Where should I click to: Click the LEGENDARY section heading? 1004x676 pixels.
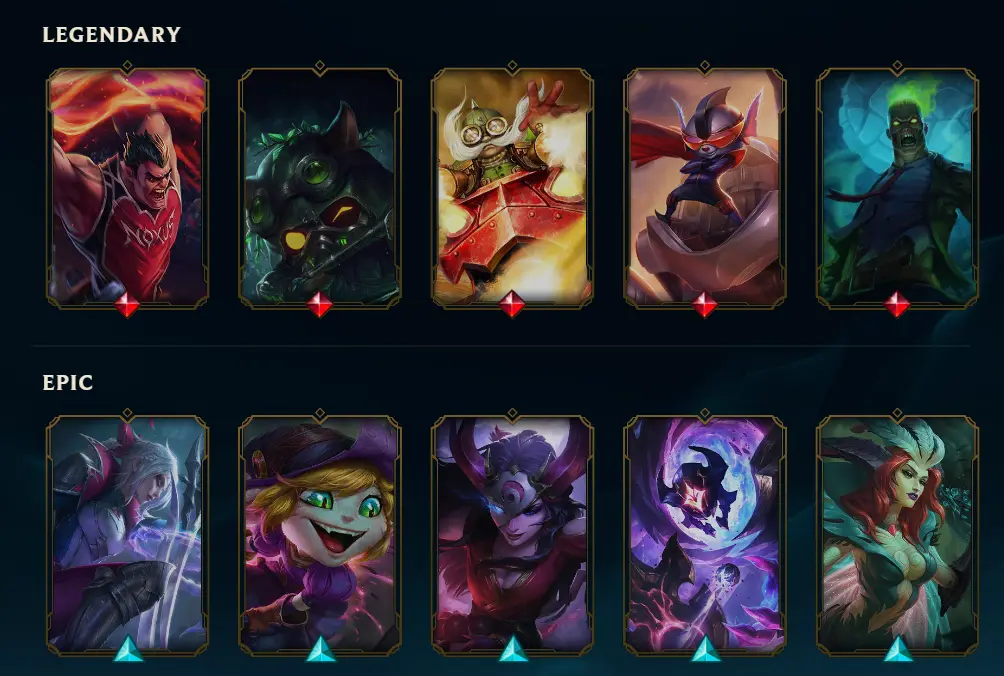[x=111, y=35]
